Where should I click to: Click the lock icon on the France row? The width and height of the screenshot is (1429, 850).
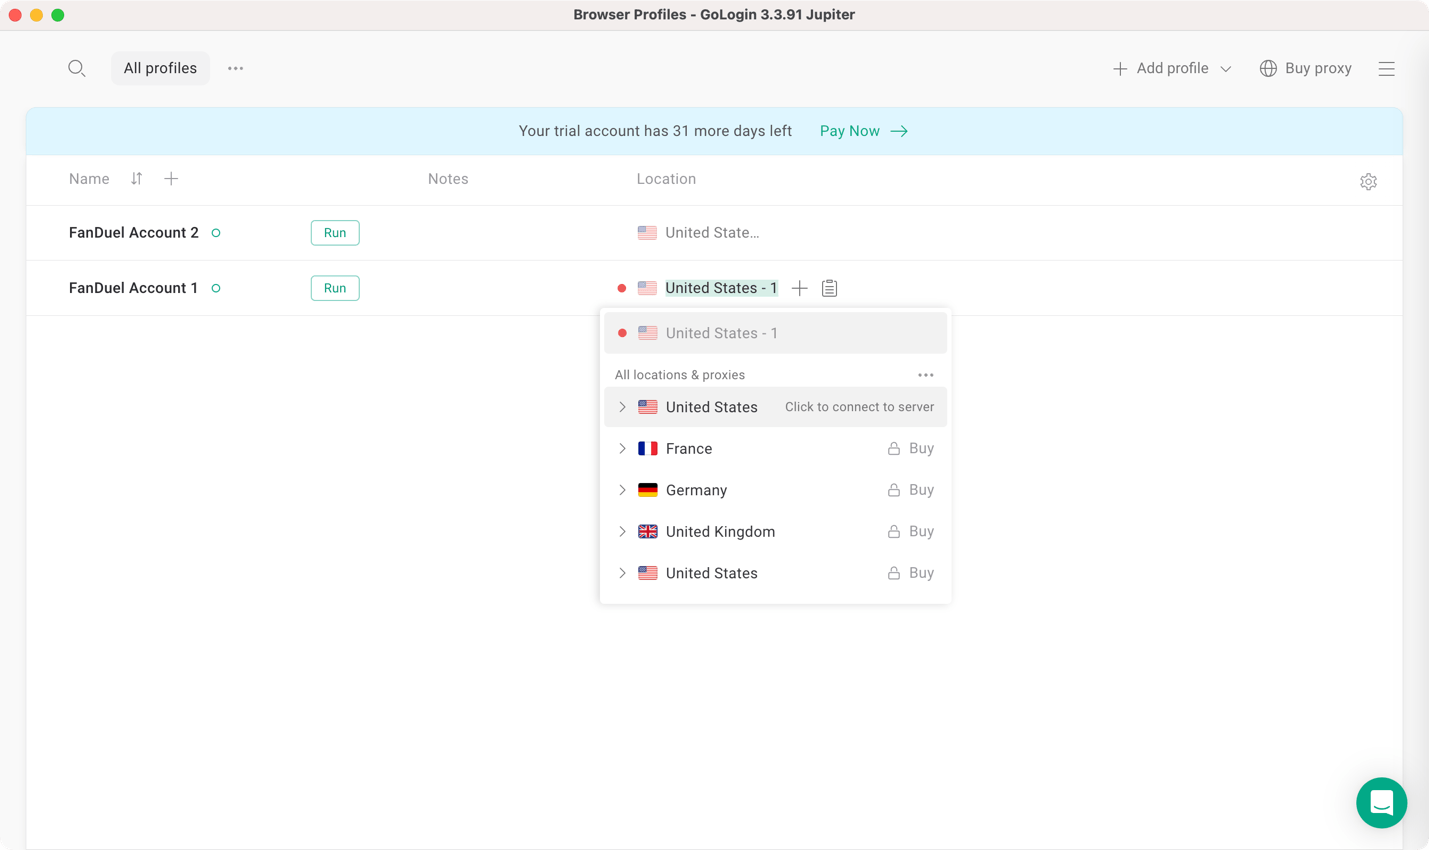pos(894,449)
